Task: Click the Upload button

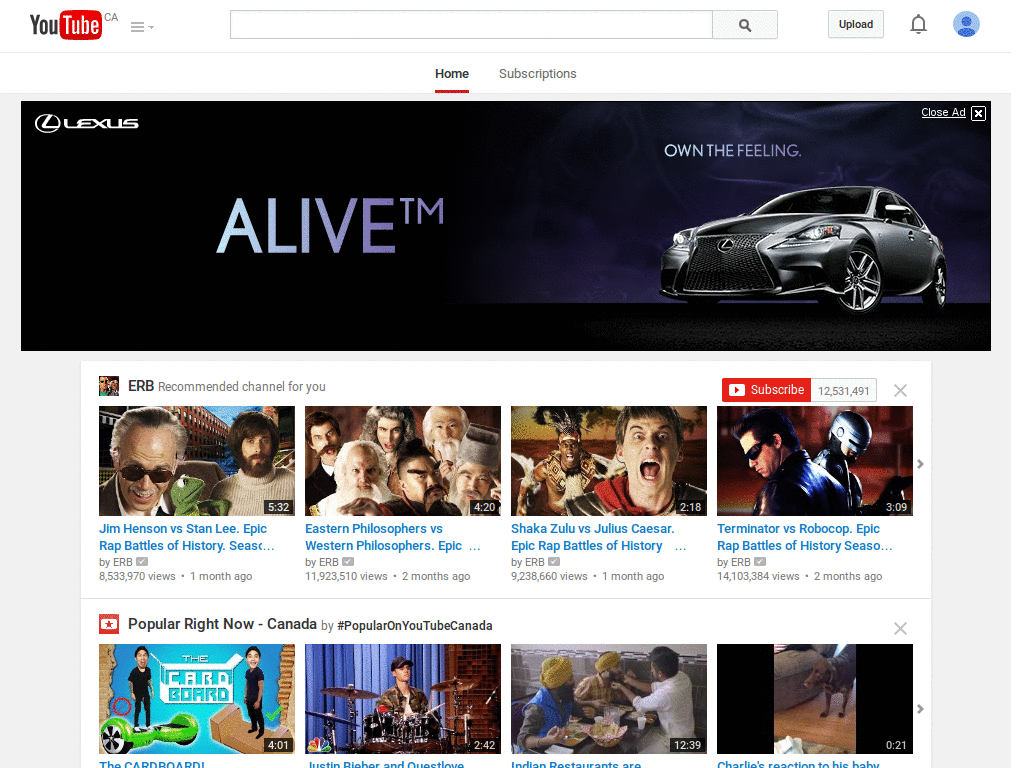Action: click(x=856, y=24)
